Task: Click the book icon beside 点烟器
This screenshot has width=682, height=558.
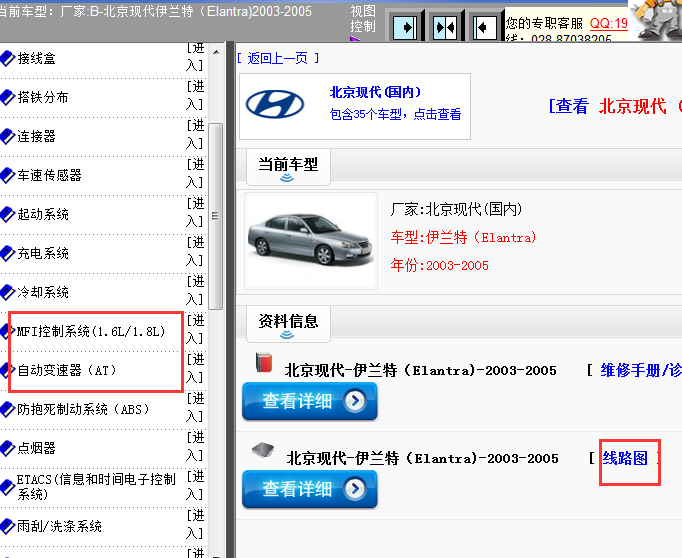Action: click(x=7, y=448)
